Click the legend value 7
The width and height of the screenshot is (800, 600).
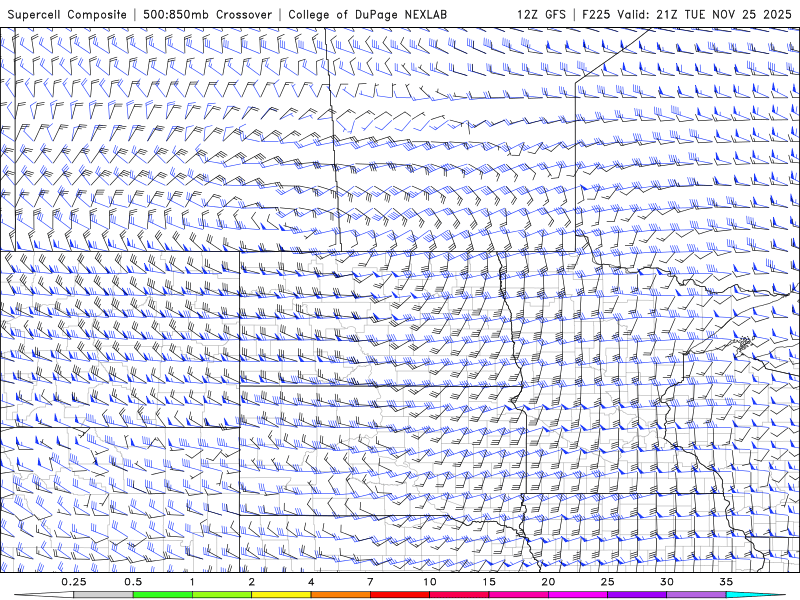[370, 582]
